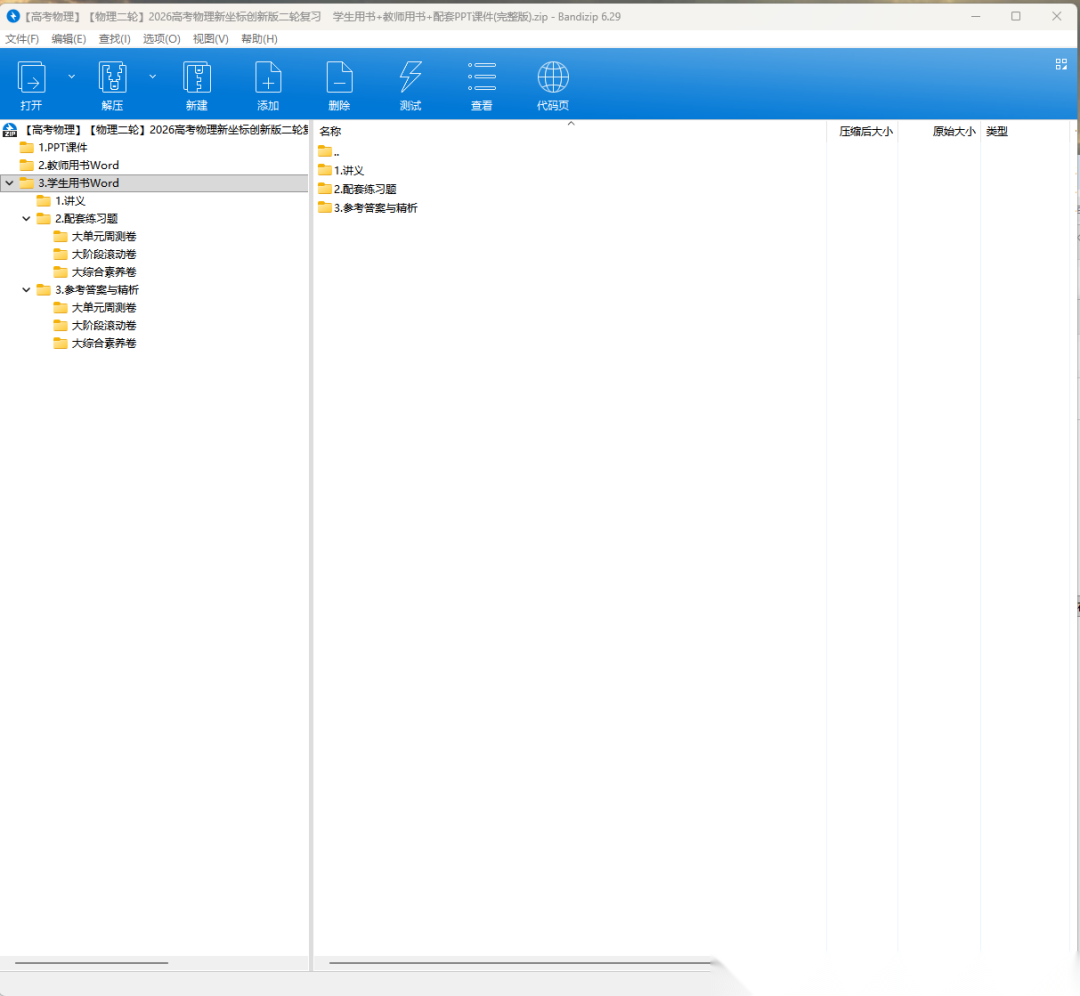Click the 代码页 (Code page) globe icon
Screen dimensions: 1080x996
553,78
